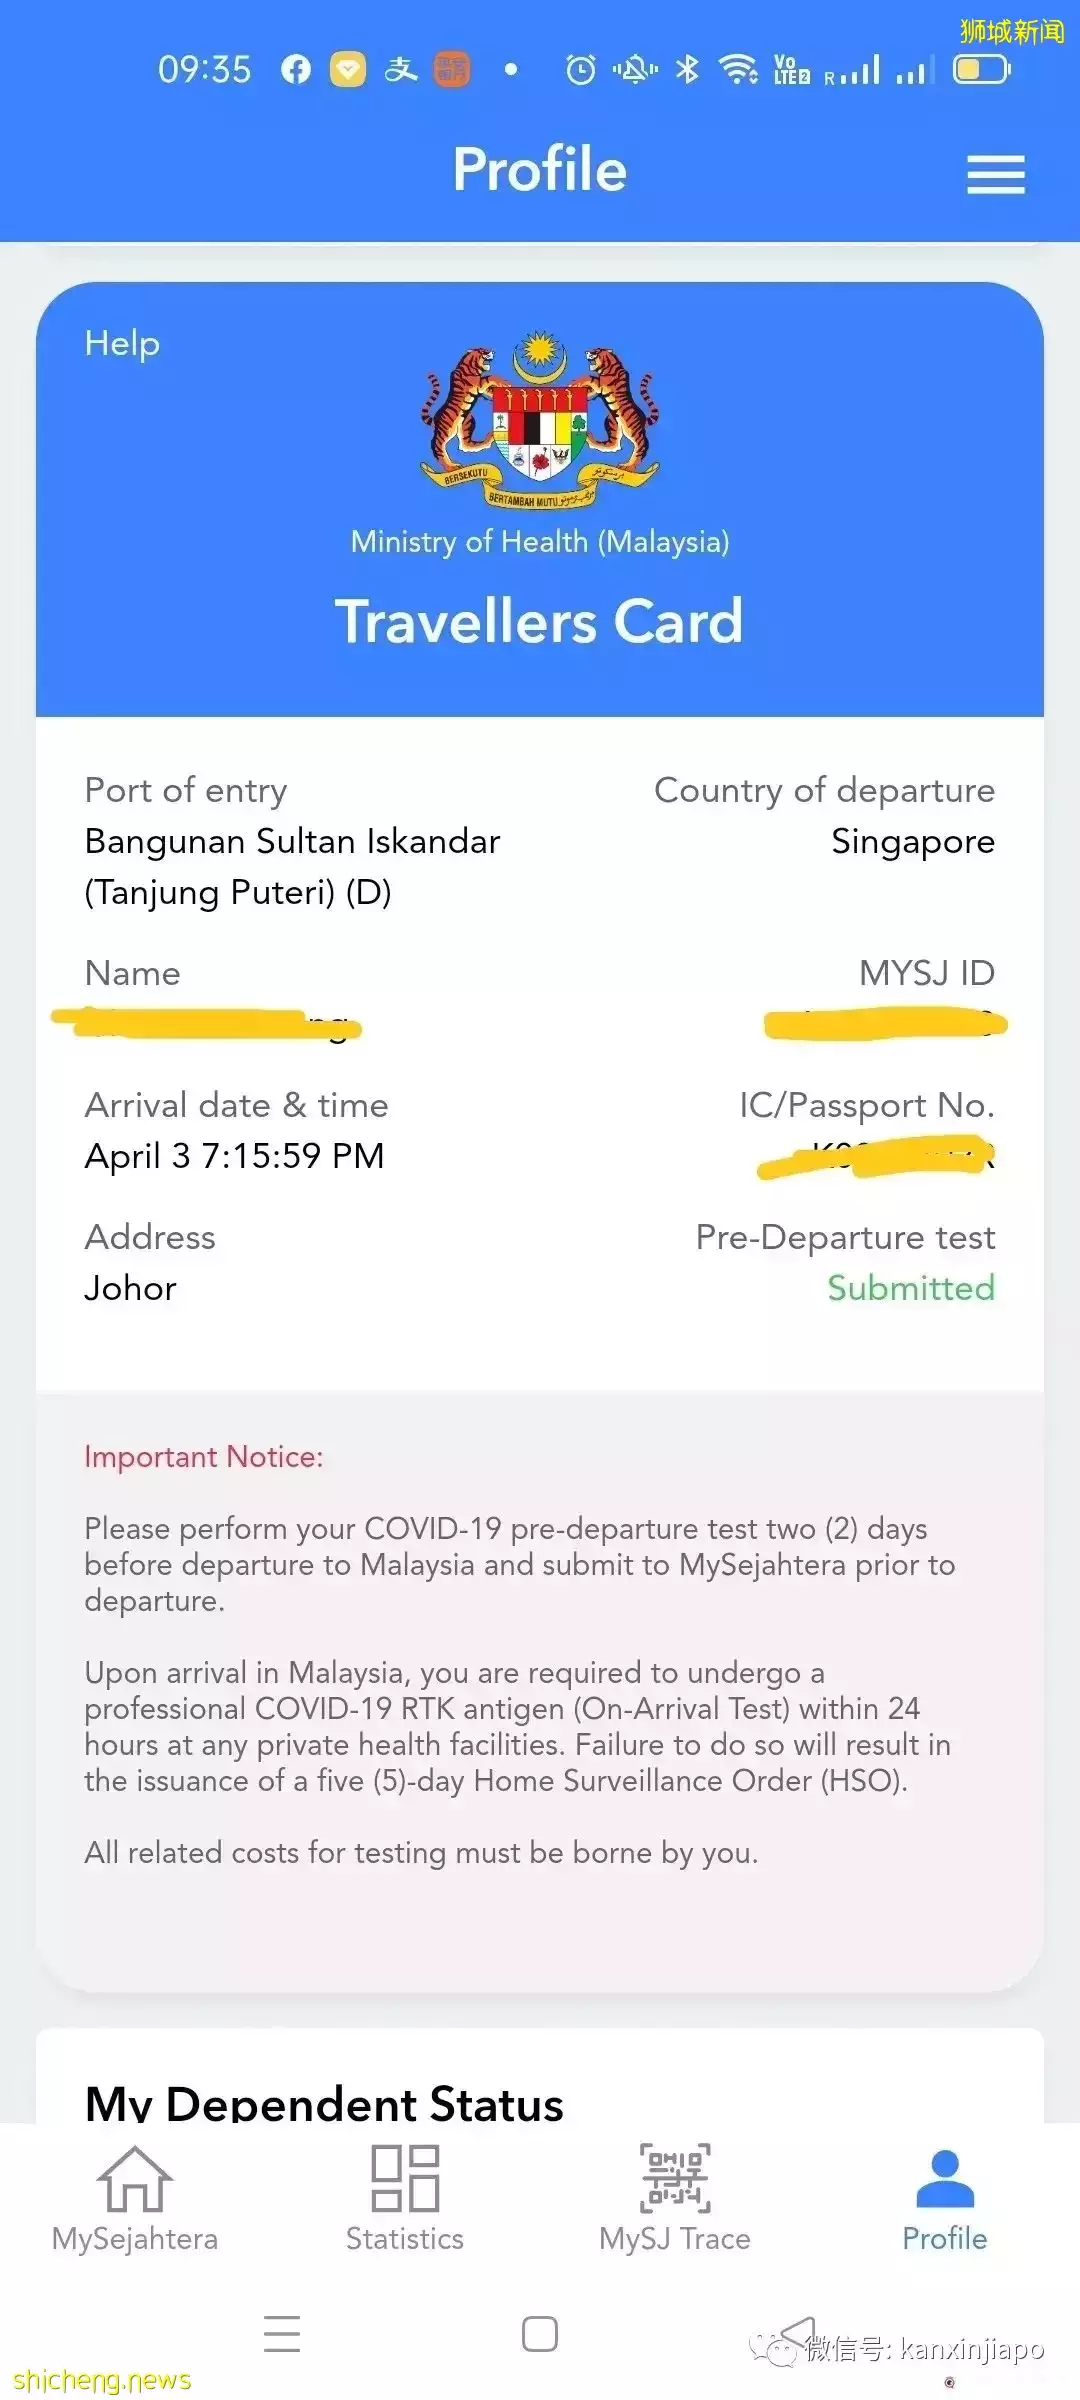1080x2400 pixels.
Task: Tap the Facebook notification icon in status bar
Action: 296,69
